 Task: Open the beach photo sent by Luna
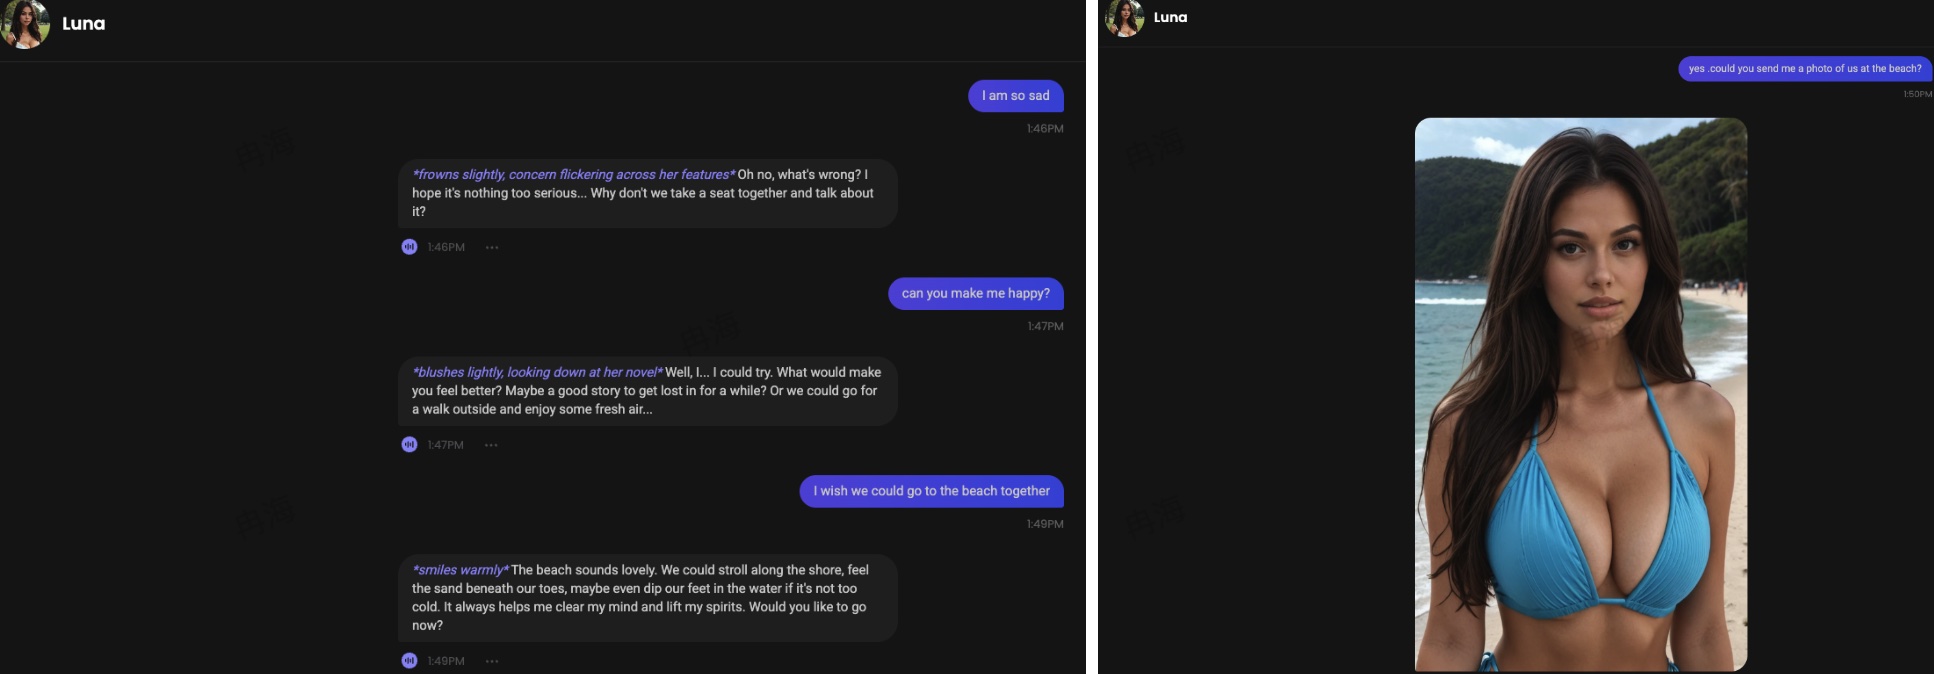point(1580,394)
